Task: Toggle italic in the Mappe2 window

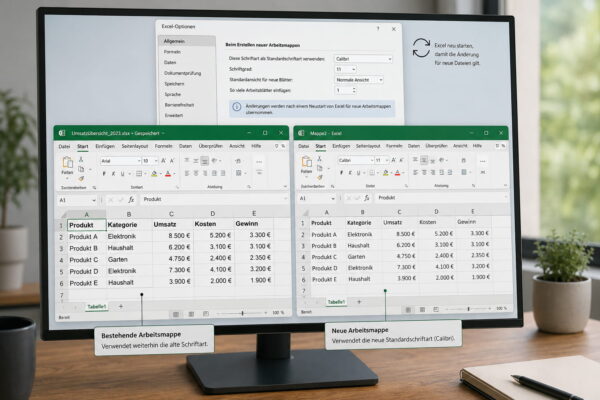Action: coord(350,173)
